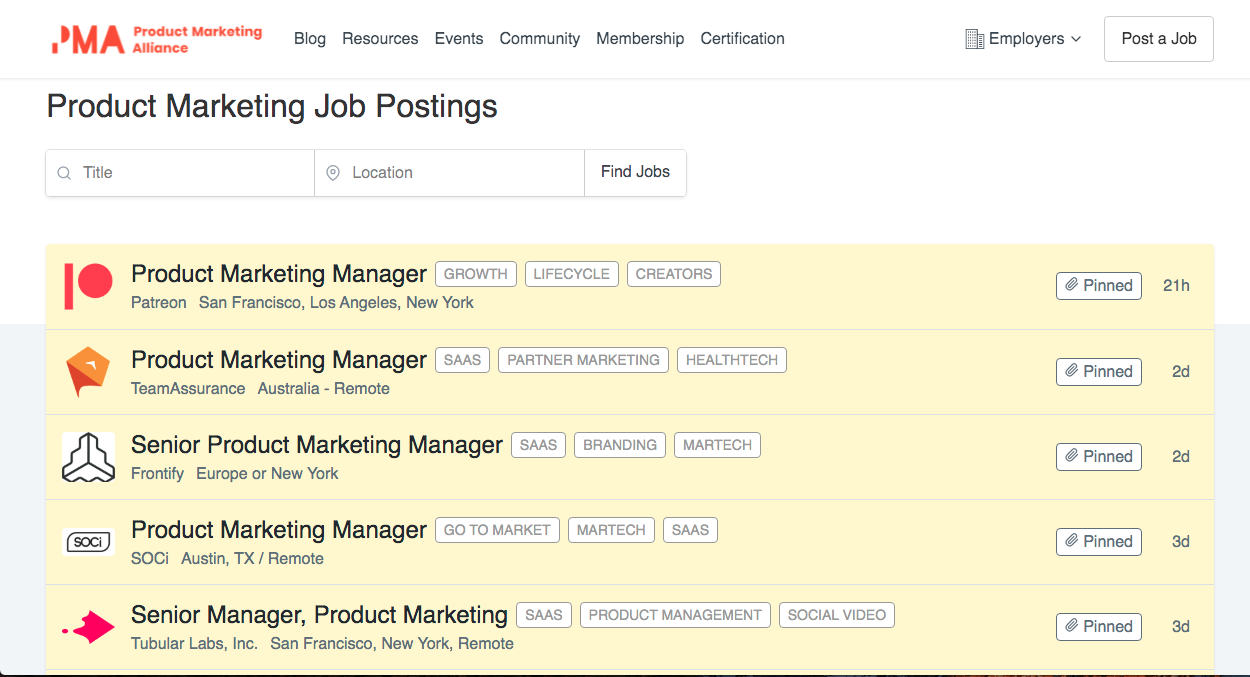Select the HEALTHTECH tag
The width and height of the screenshot is (1250, 677).
[732, 360]
